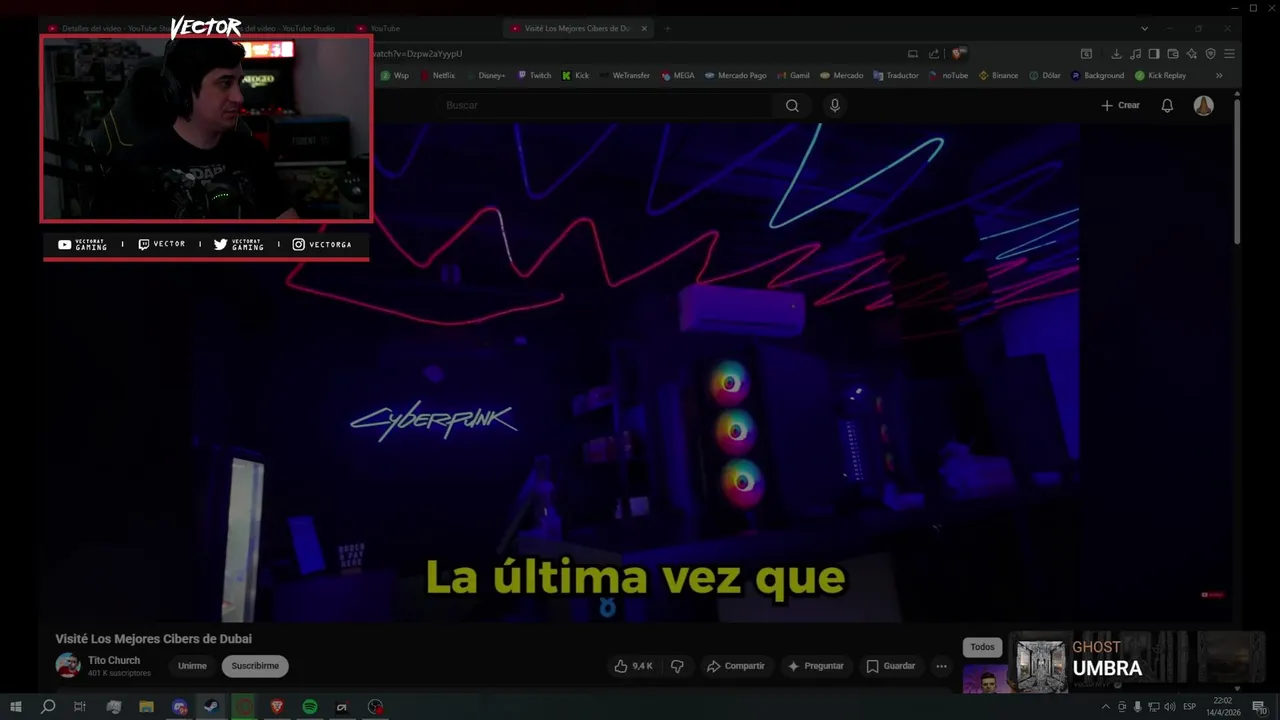Click the Preguntar button
Viewport: 1280px width, 720px height.
pos(815,666)
